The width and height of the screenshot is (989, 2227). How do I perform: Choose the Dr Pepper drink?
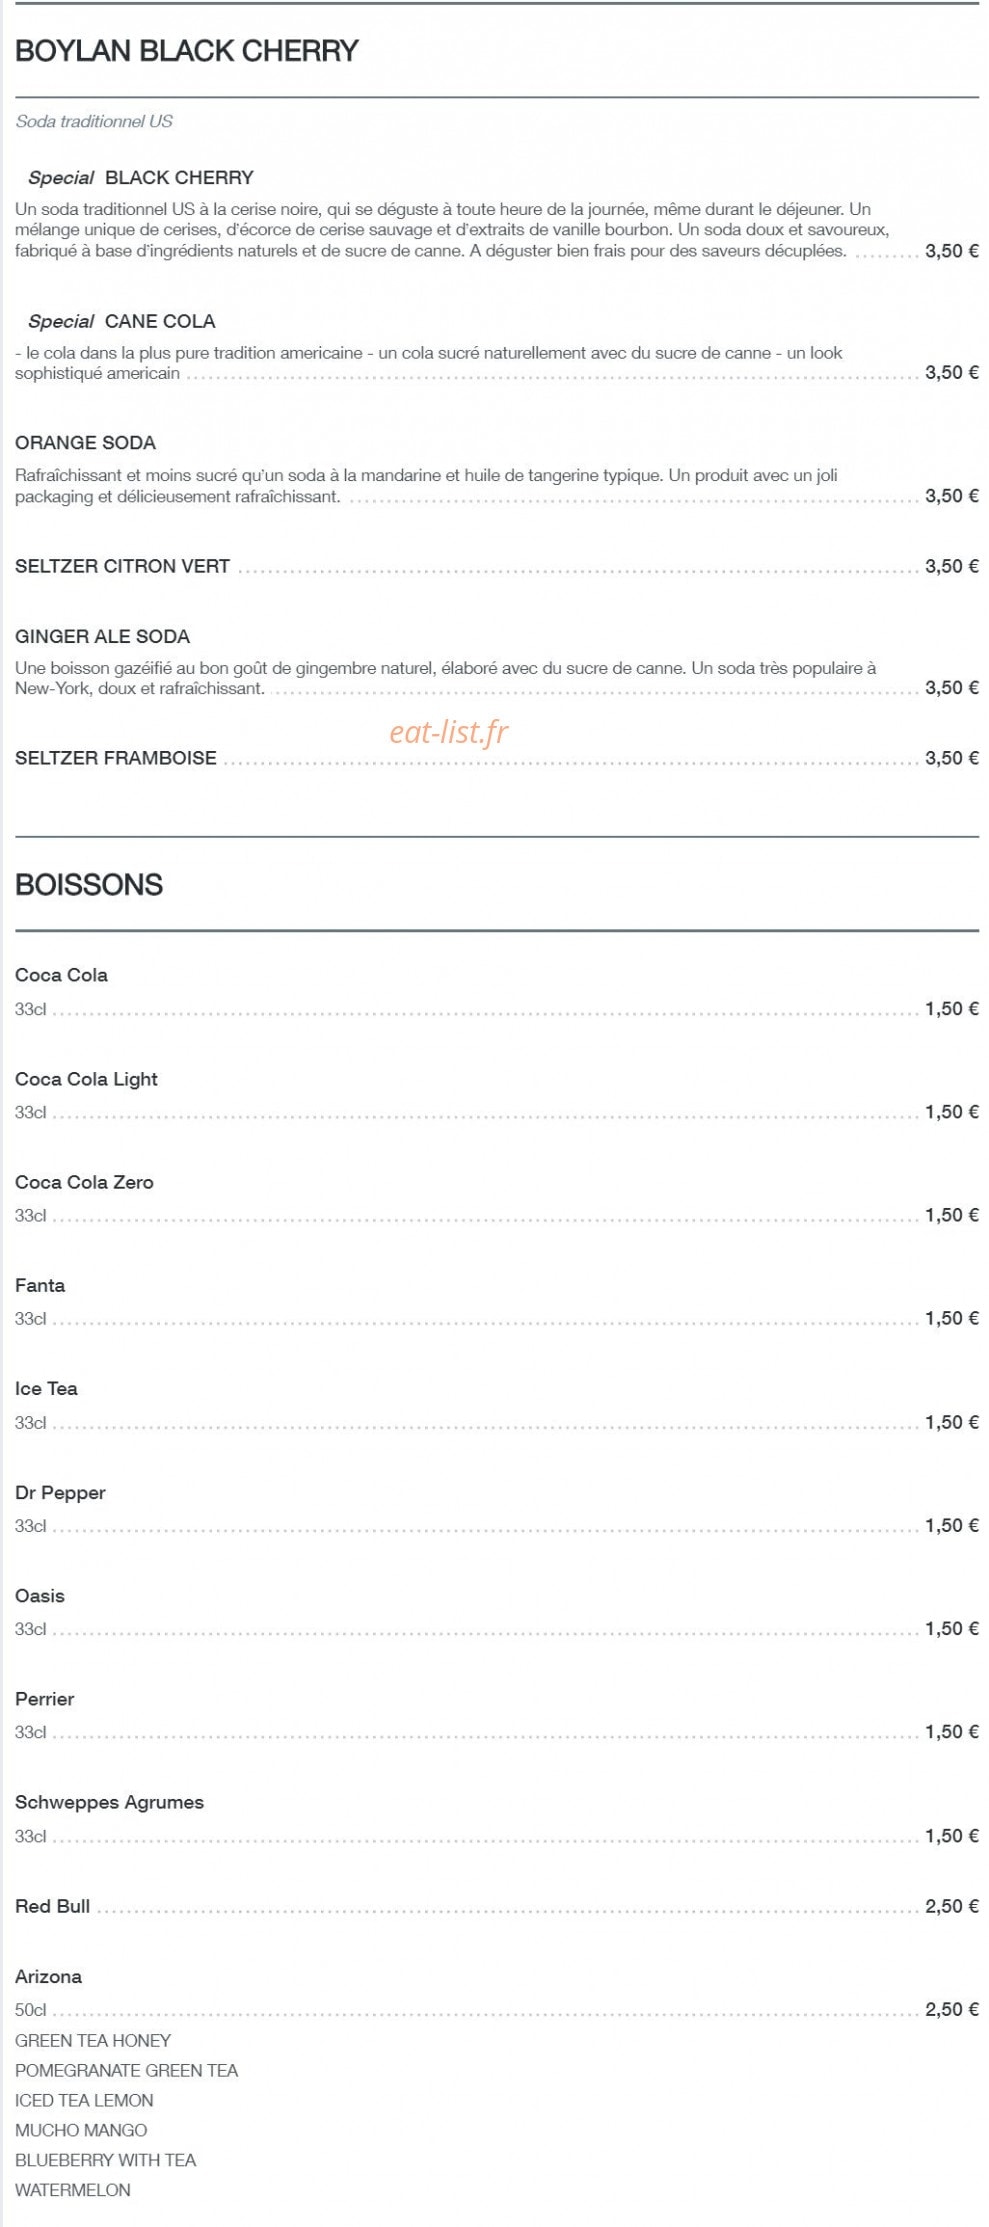pos(60,1493)
